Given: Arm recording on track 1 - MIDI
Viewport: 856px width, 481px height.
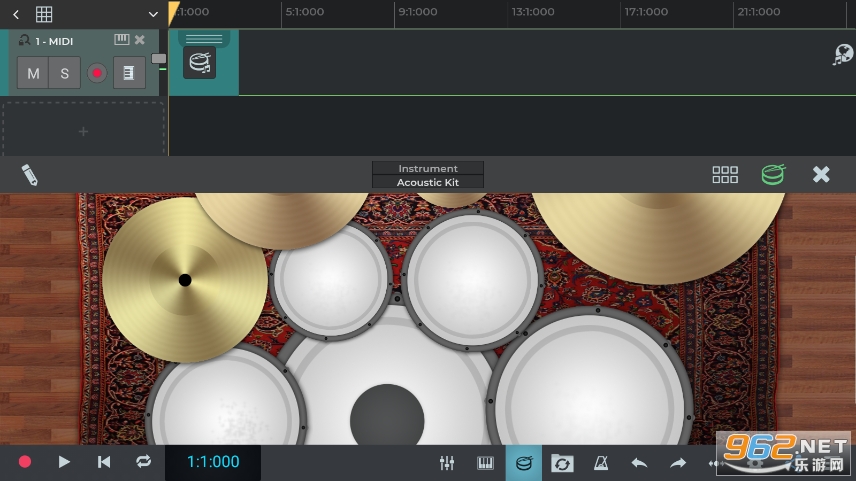Looking at the screenshot, I should coord(97,73).
